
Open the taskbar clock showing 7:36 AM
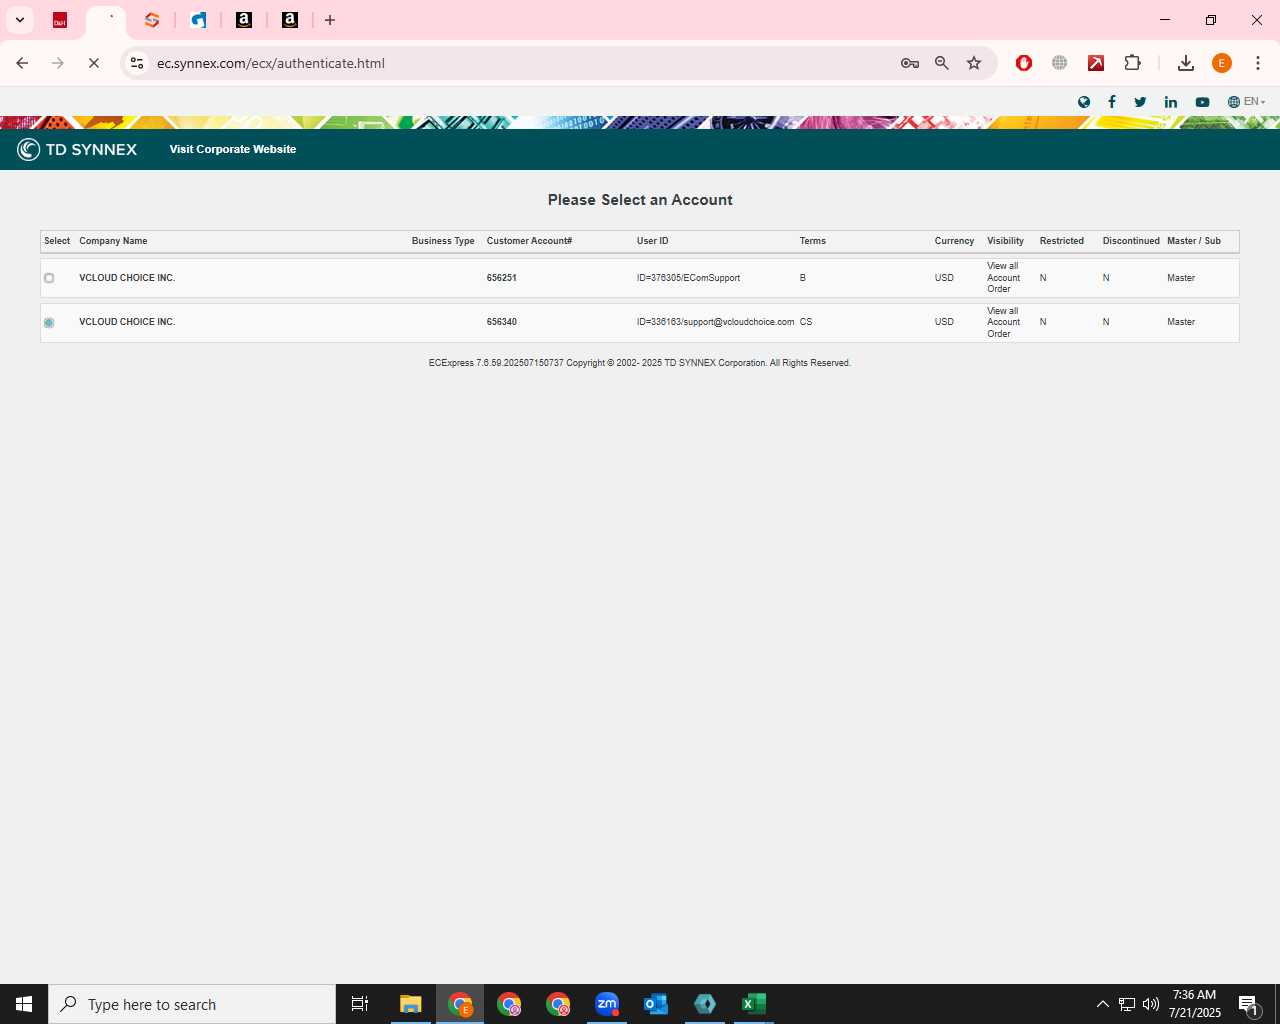pos(1195,1004)
